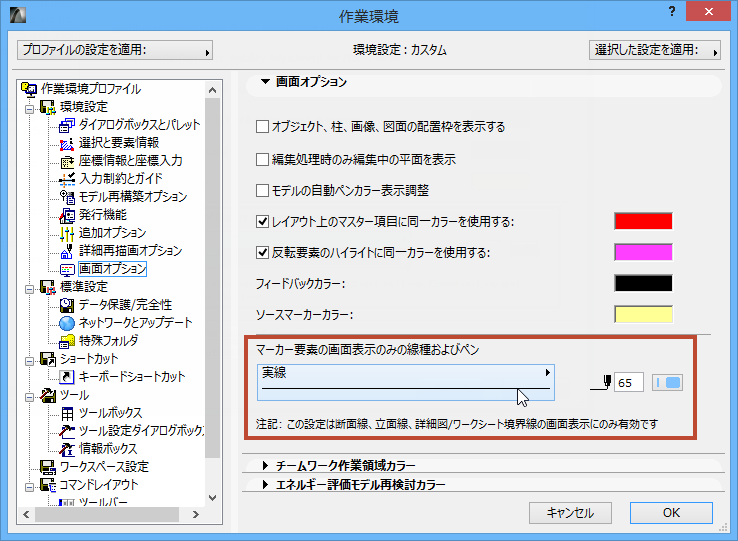Select 画面オプション in the tree
Image resolution: width=738 pixels, height=541 pixels.
click(x=112, y=269)
